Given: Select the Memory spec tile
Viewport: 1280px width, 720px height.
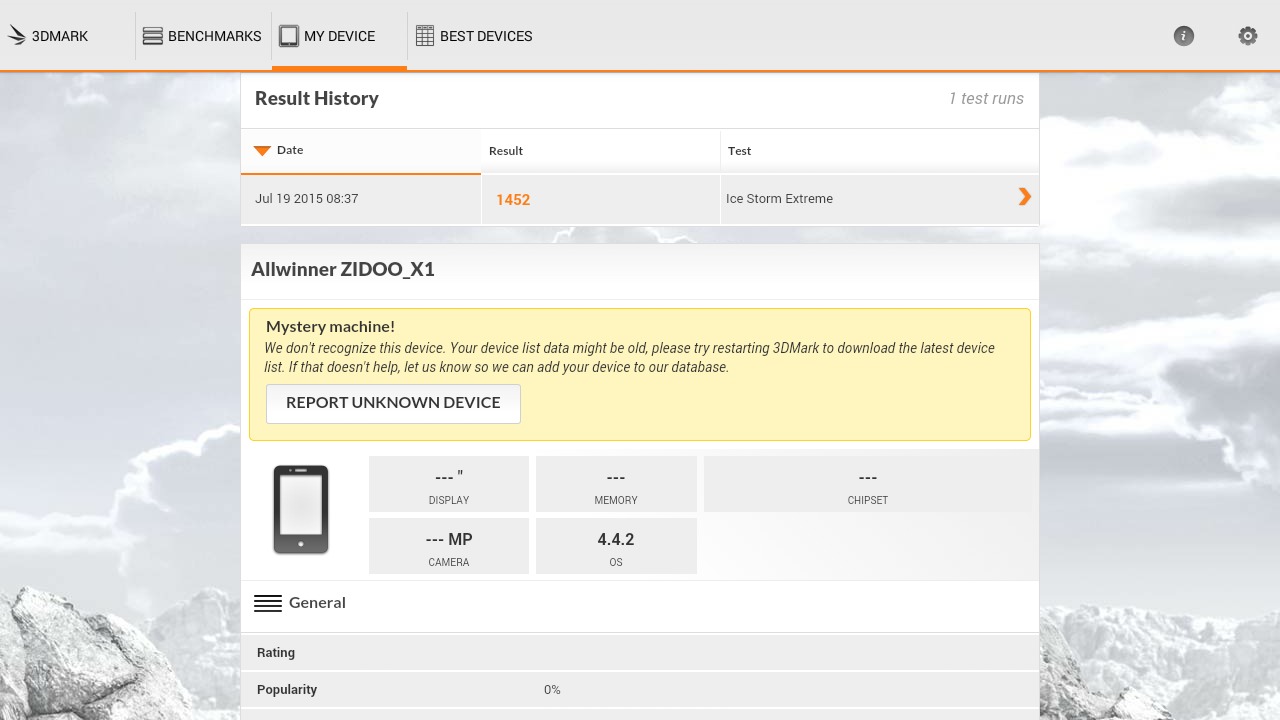Looking at the screenshot, I should pos(616,484).
